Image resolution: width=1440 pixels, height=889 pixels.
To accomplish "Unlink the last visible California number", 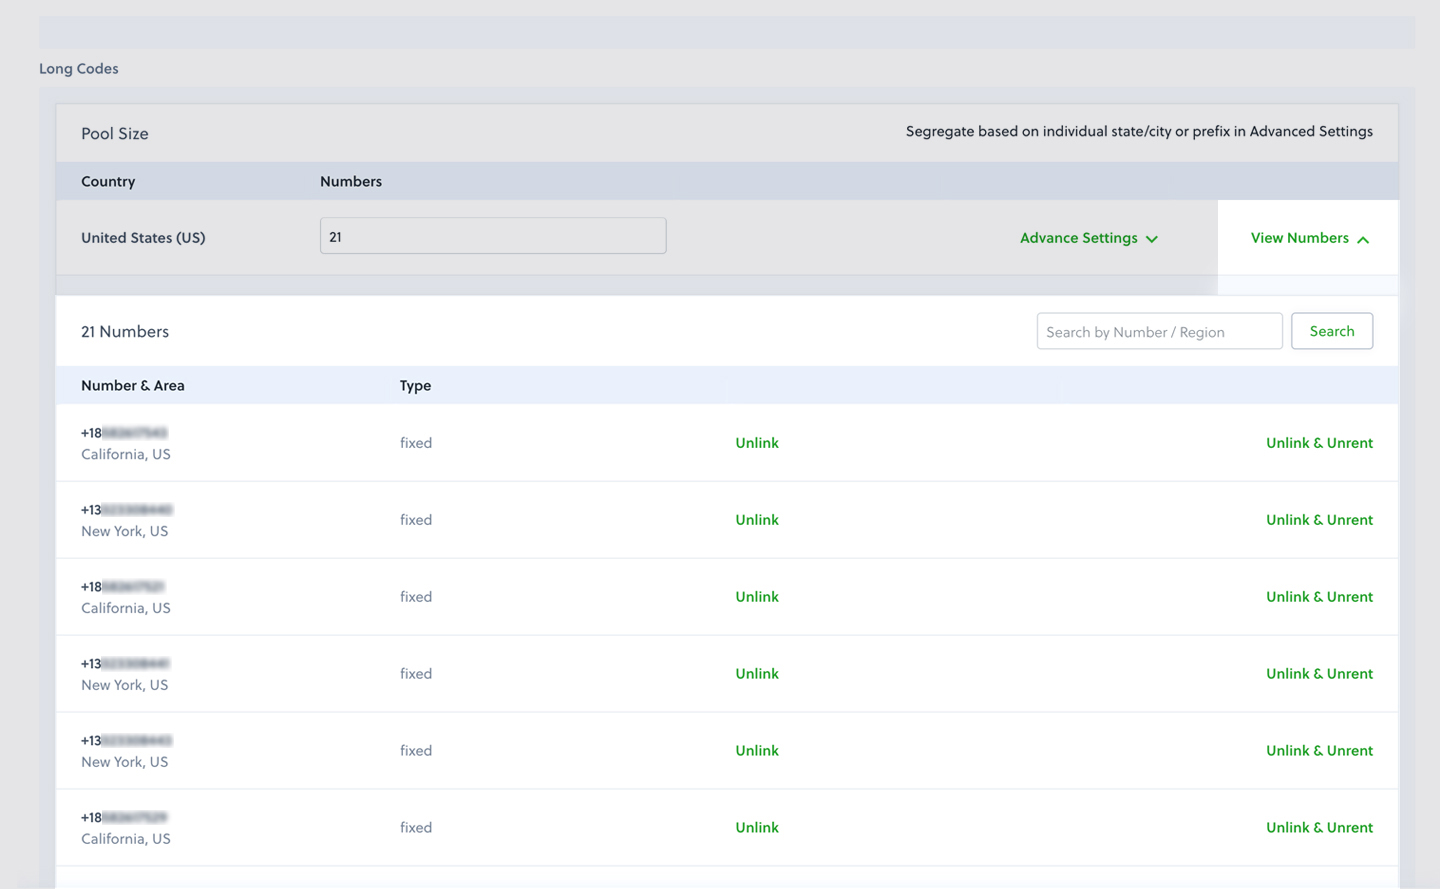I will tap(757, 828).
